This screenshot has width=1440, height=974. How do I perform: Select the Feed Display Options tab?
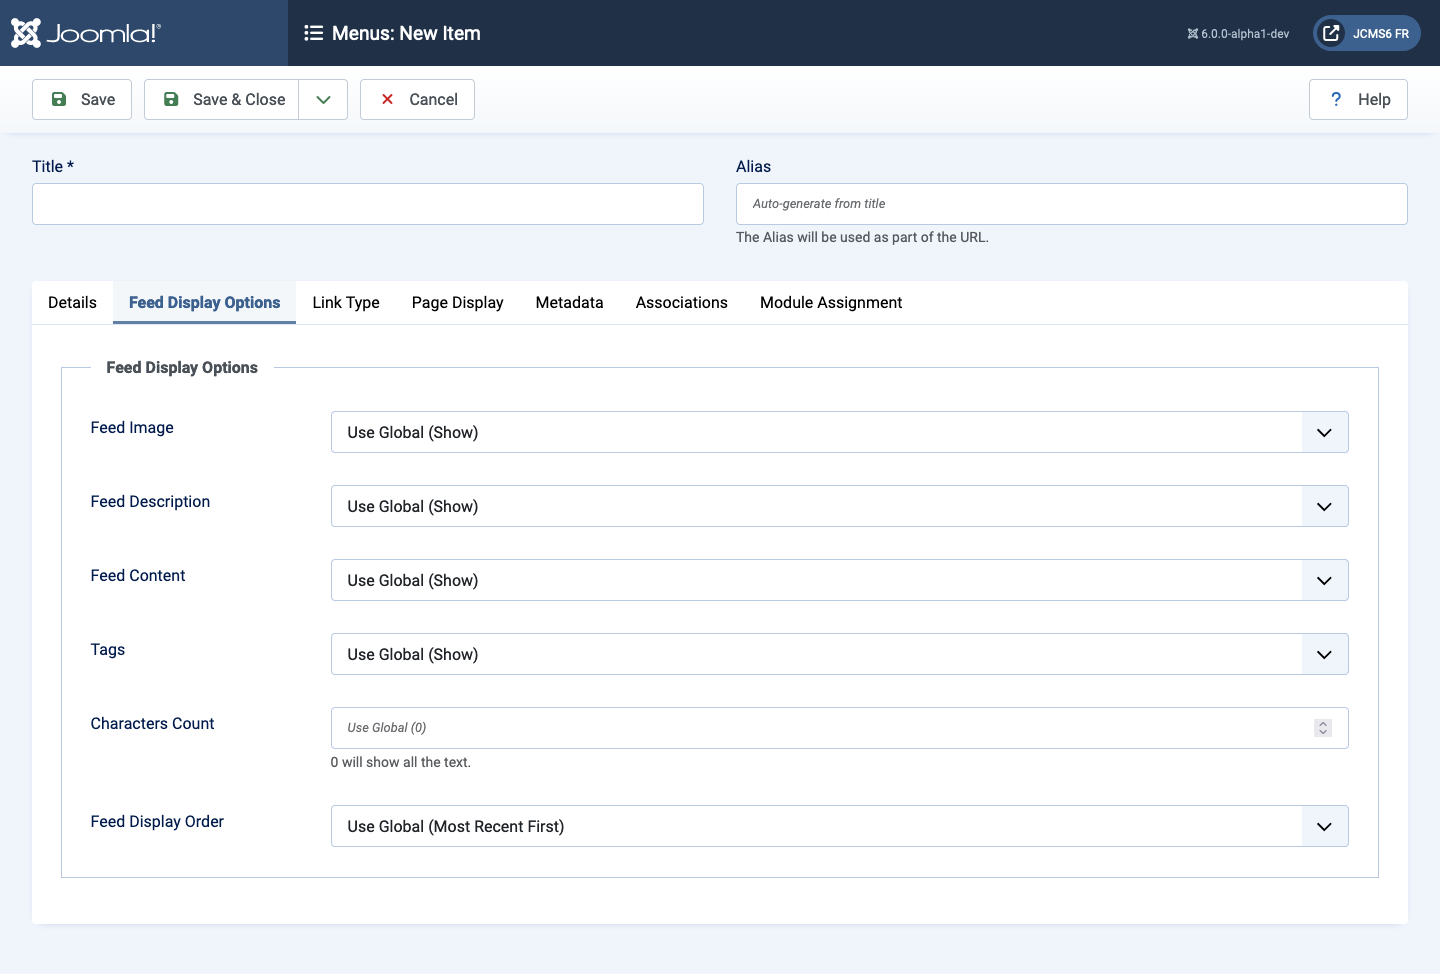click(204, 302)
